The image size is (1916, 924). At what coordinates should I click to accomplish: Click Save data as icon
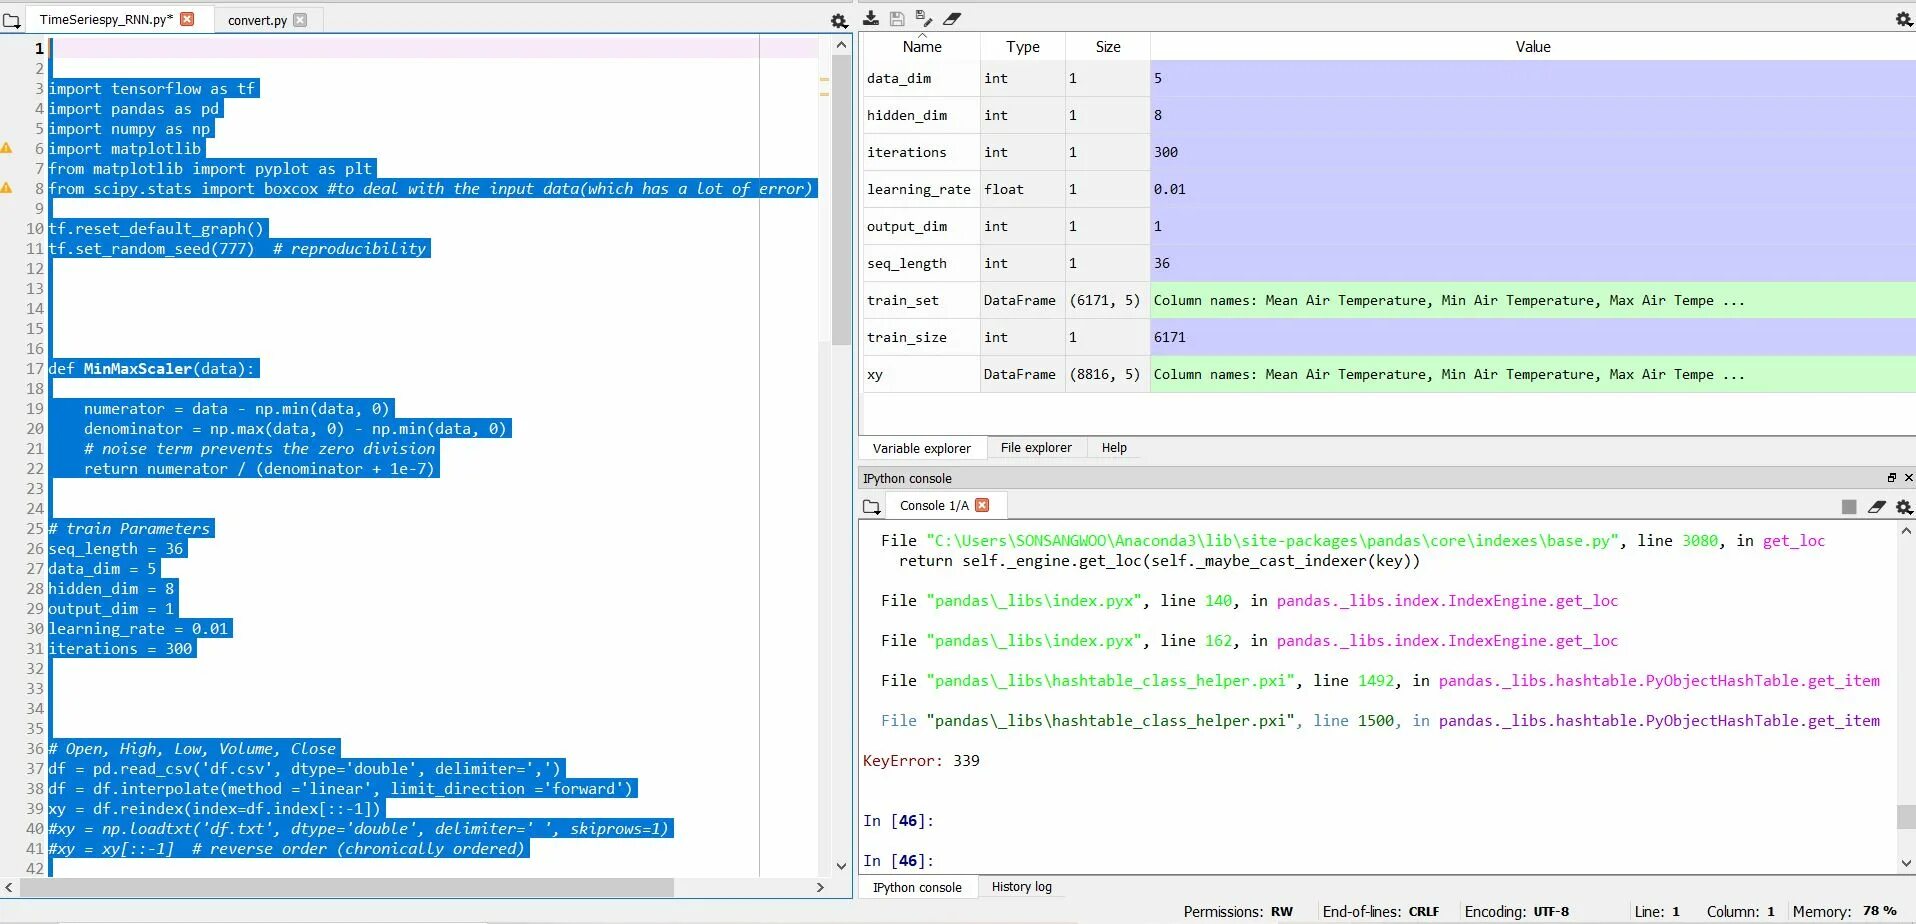[x=924, y=18]
